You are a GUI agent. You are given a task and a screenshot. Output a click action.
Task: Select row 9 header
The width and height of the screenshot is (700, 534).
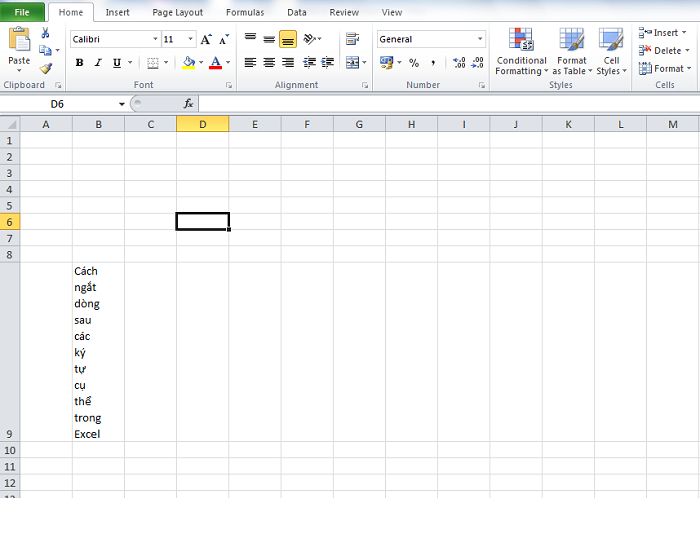[10, 352]
